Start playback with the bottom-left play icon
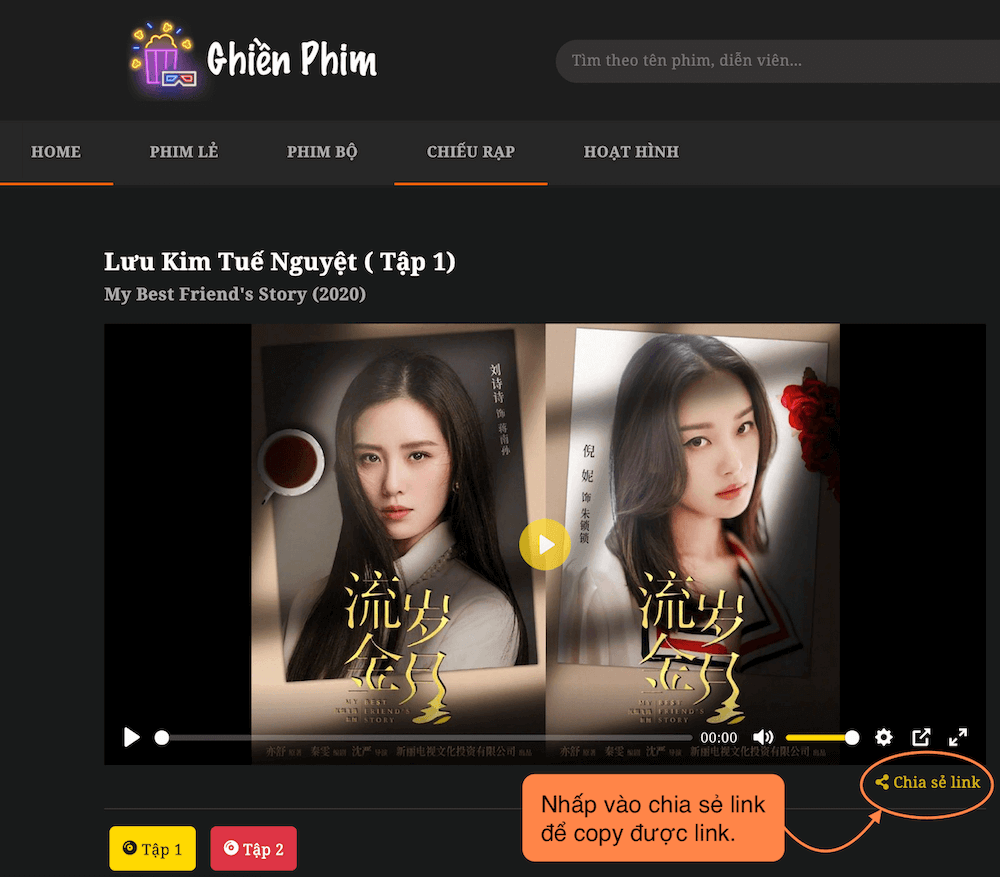The width and height of the screenshot is (1000, 877). coord(132,738)
